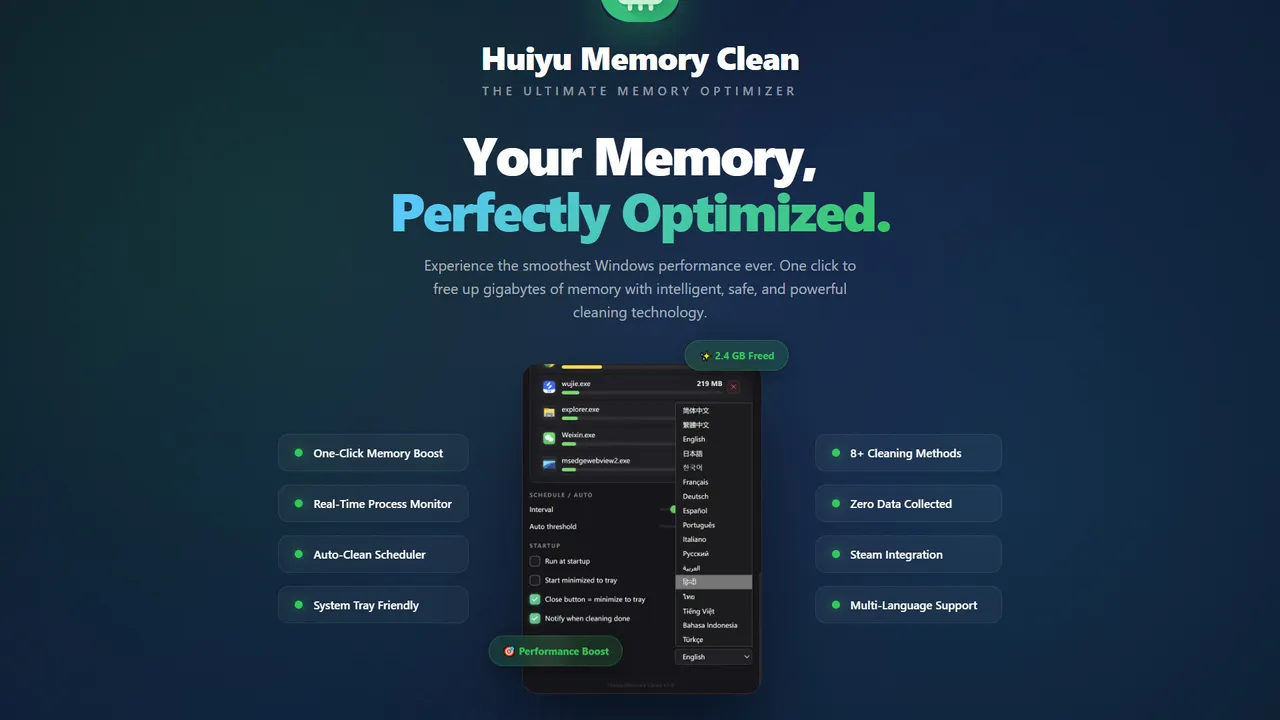The height and width of the screenshot is (720, 1280).
Task: Click the 219 MB value for wujie.exe
Action: point(709,383)
